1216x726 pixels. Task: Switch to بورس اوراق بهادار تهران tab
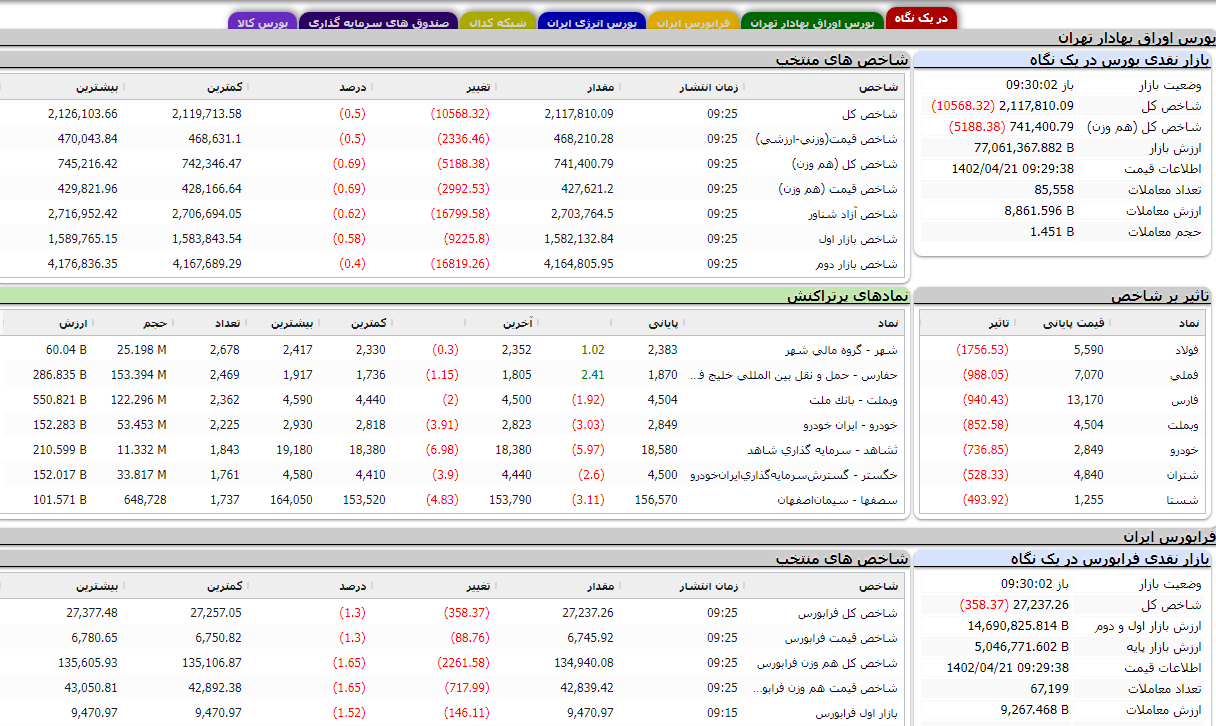(812, 22)
